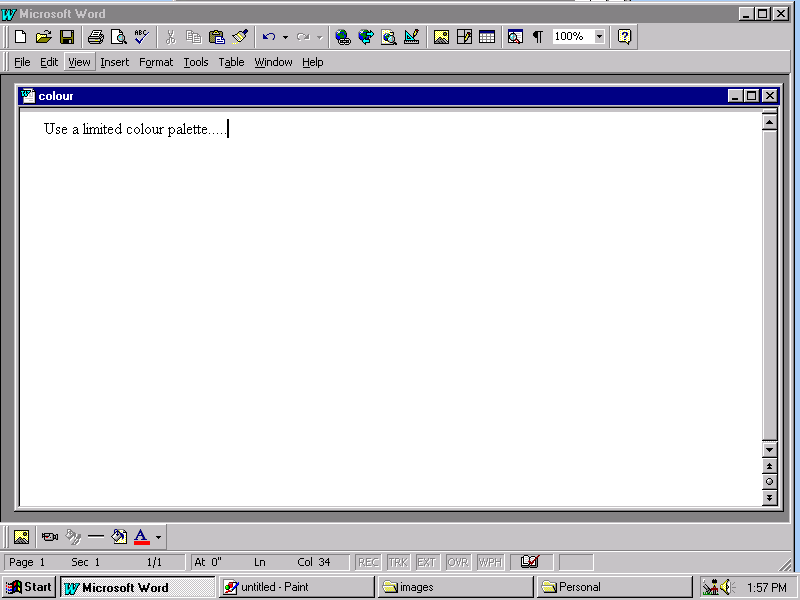Click the network tray icon
Image resolution: width=800 pixels, height=600 pixels.
tap(710, 587)
